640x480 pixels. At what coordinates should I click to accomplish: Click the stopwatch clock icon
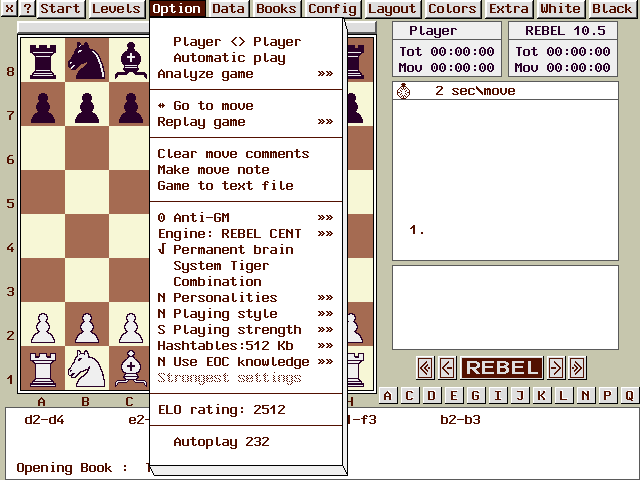403,91
